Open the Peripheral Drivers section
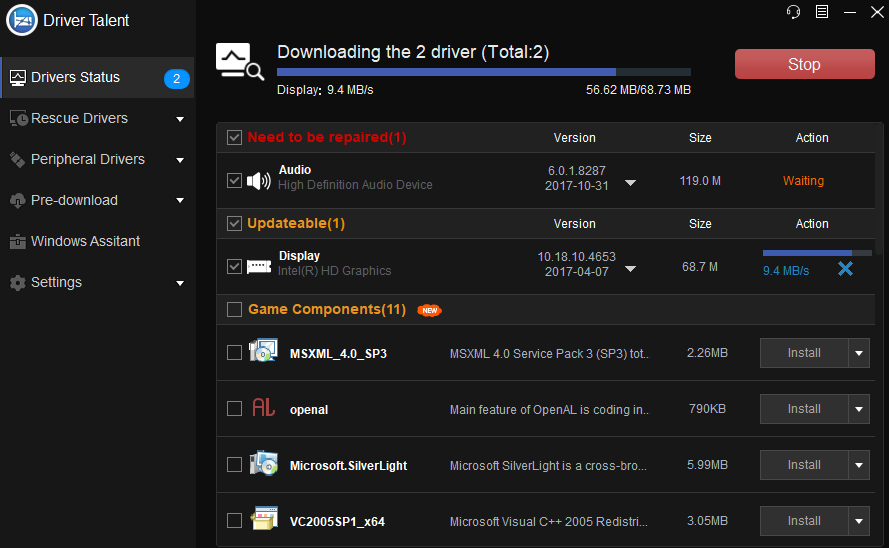Viewport: 889px width, 548px height. point(98,160)
